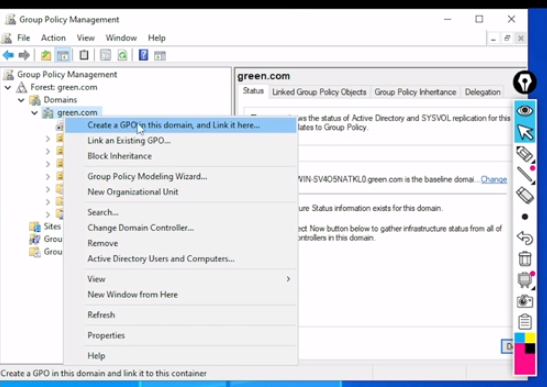
Task: Choose Create a GPO in this domain, and Link it here
Action: 181,125
